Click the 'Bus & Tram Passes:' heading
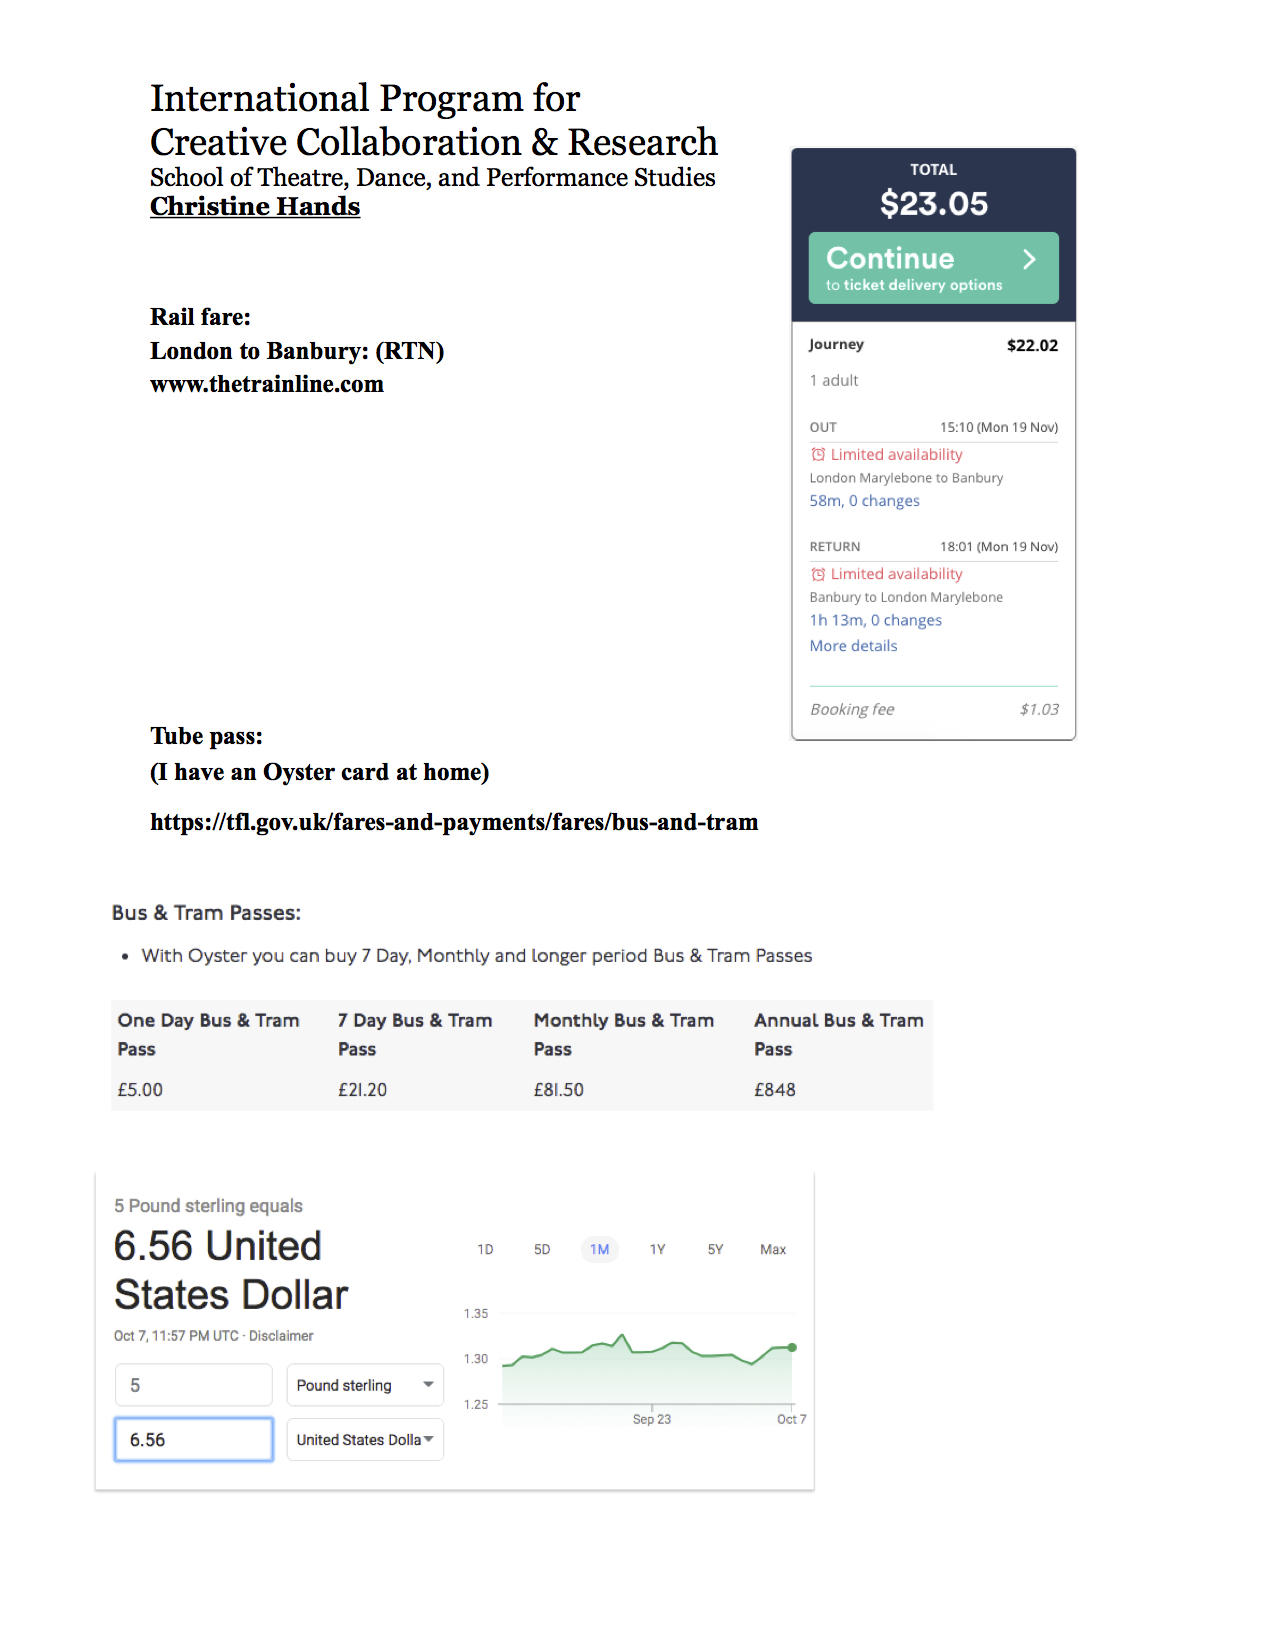Screen dimensions: 1275x1650 [x=206, y=913]
